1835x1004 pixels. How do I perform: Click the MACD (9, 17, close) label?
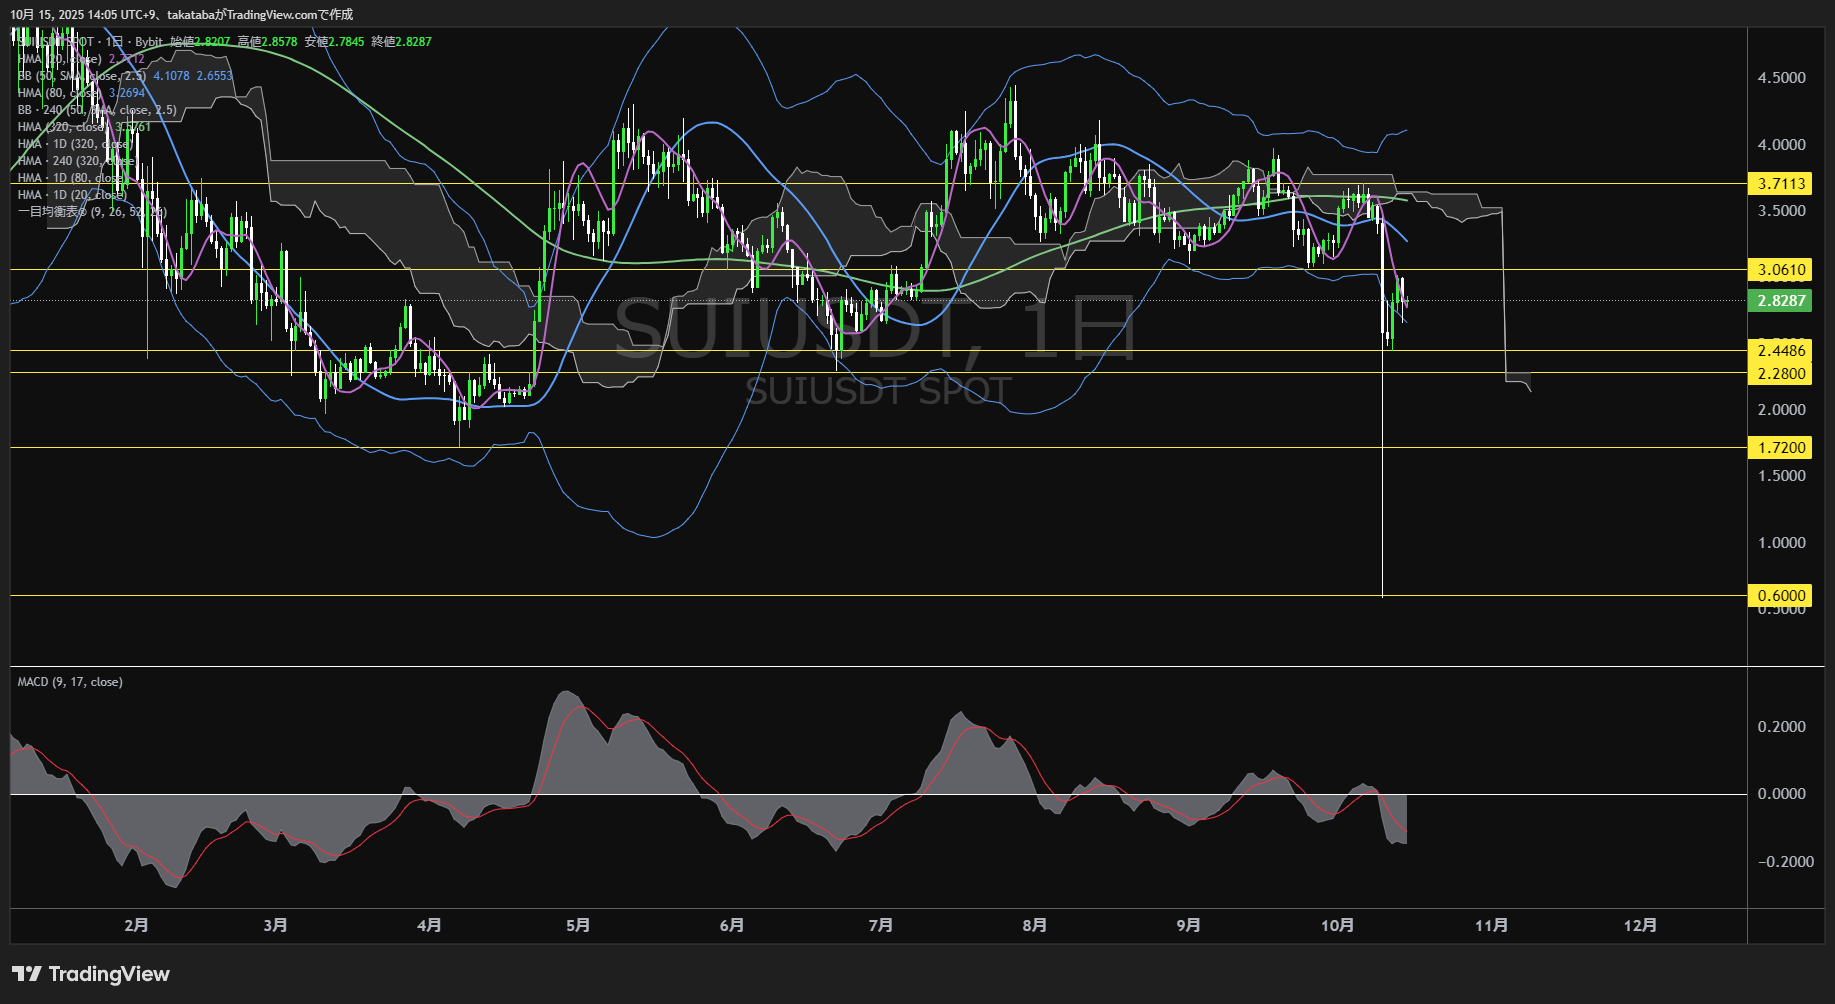pyautogui.click(x=70, y=682)
